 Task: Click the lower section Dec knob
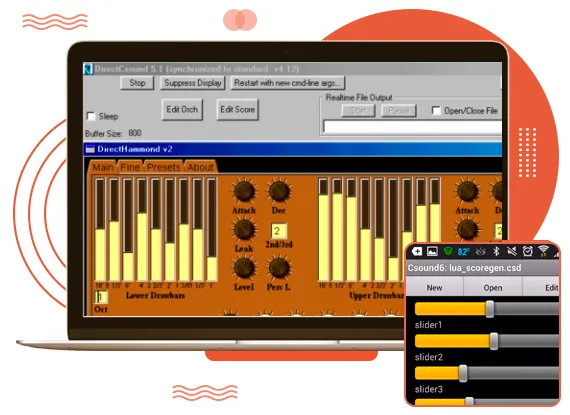click(279, 191)
